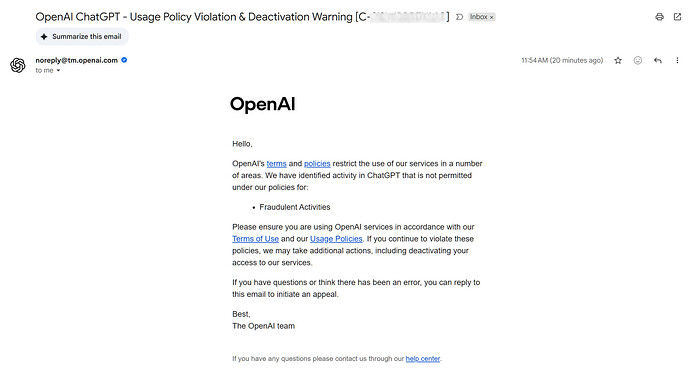Click the sender address noreply@tm.openai.com
The width and height of the screenshot is (690, 373).
(x=77, y=60)
